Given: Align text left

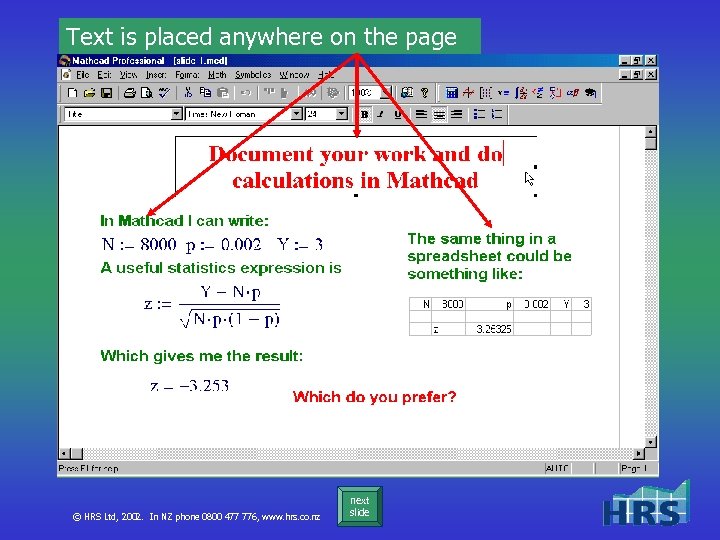Looking at the screenshot, I should tap(421, 114).
